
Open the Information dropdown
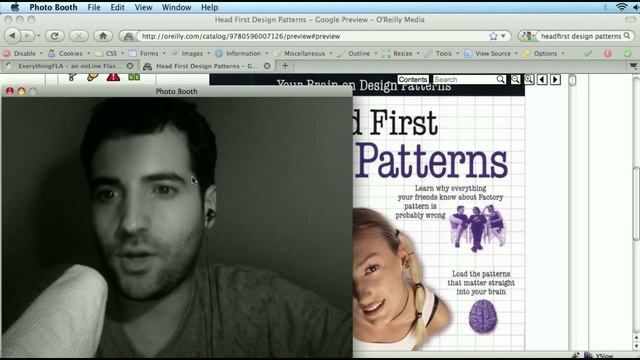click(242, 53)
